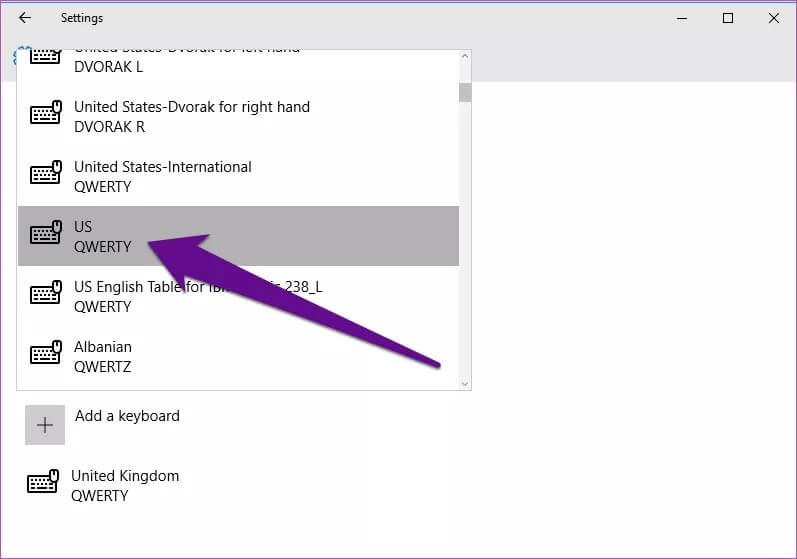
Task: Click keyboard icon beside Dvorak right hand
Action: [x=46, y=112]
